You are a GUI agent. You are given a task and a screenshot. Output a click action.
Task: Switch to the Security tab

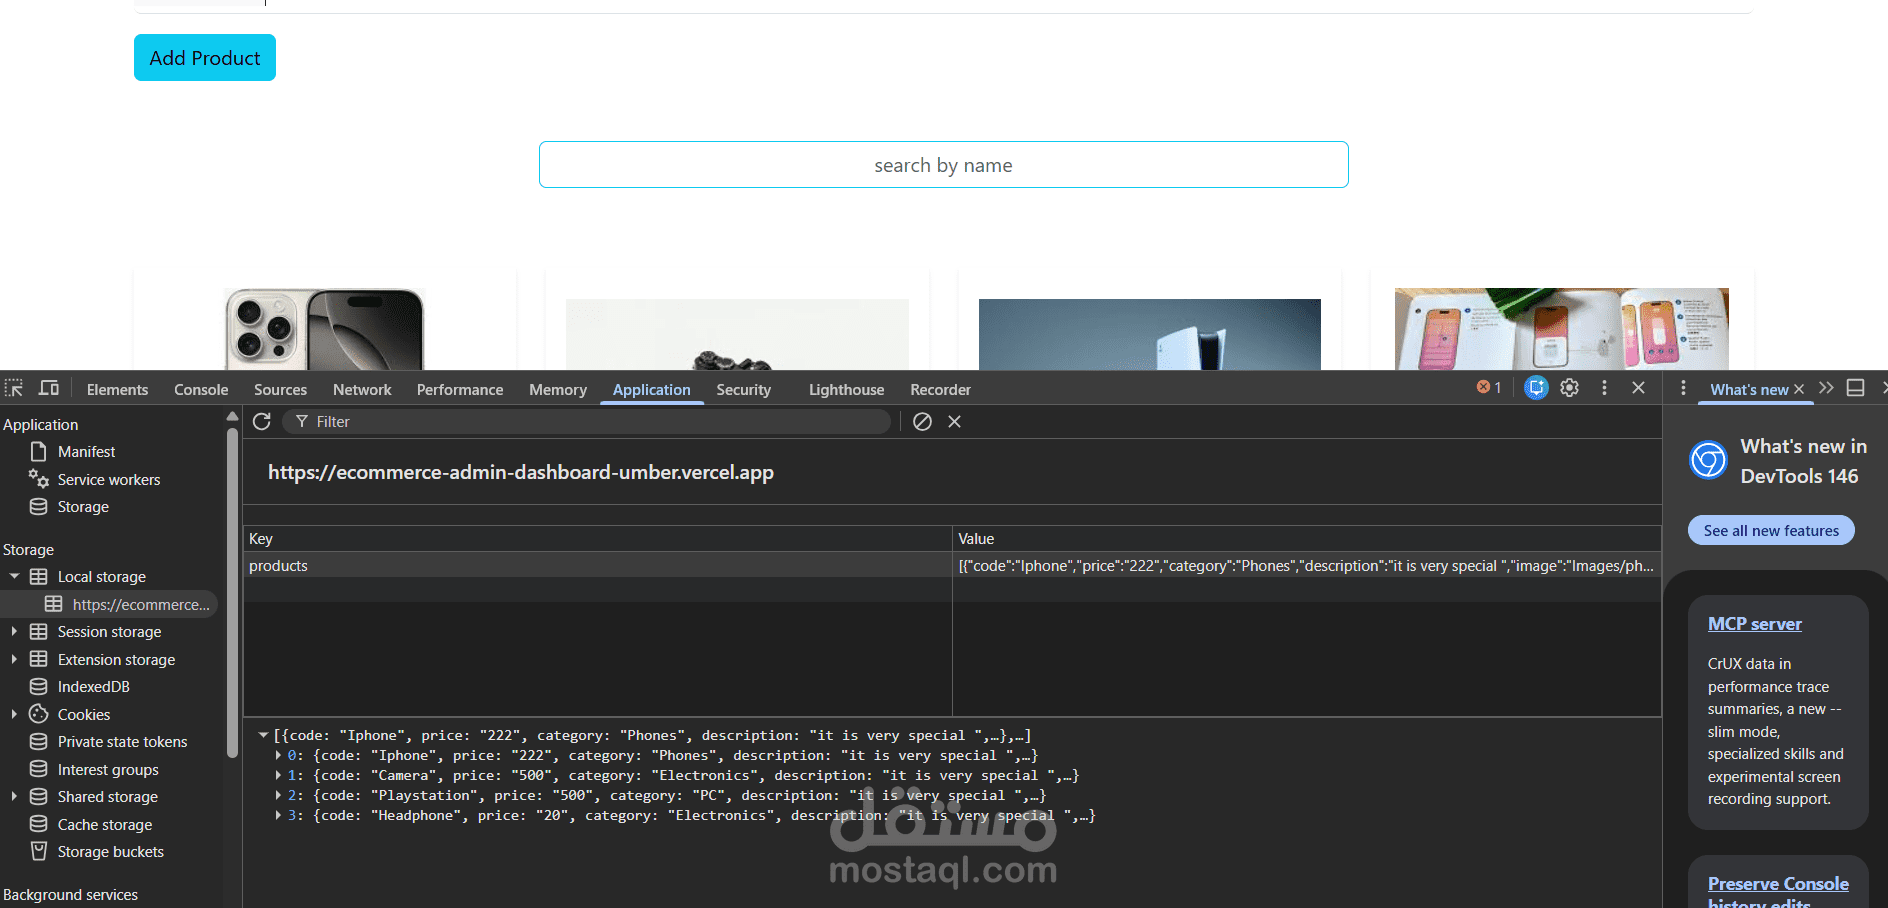(x=744, y=390)
